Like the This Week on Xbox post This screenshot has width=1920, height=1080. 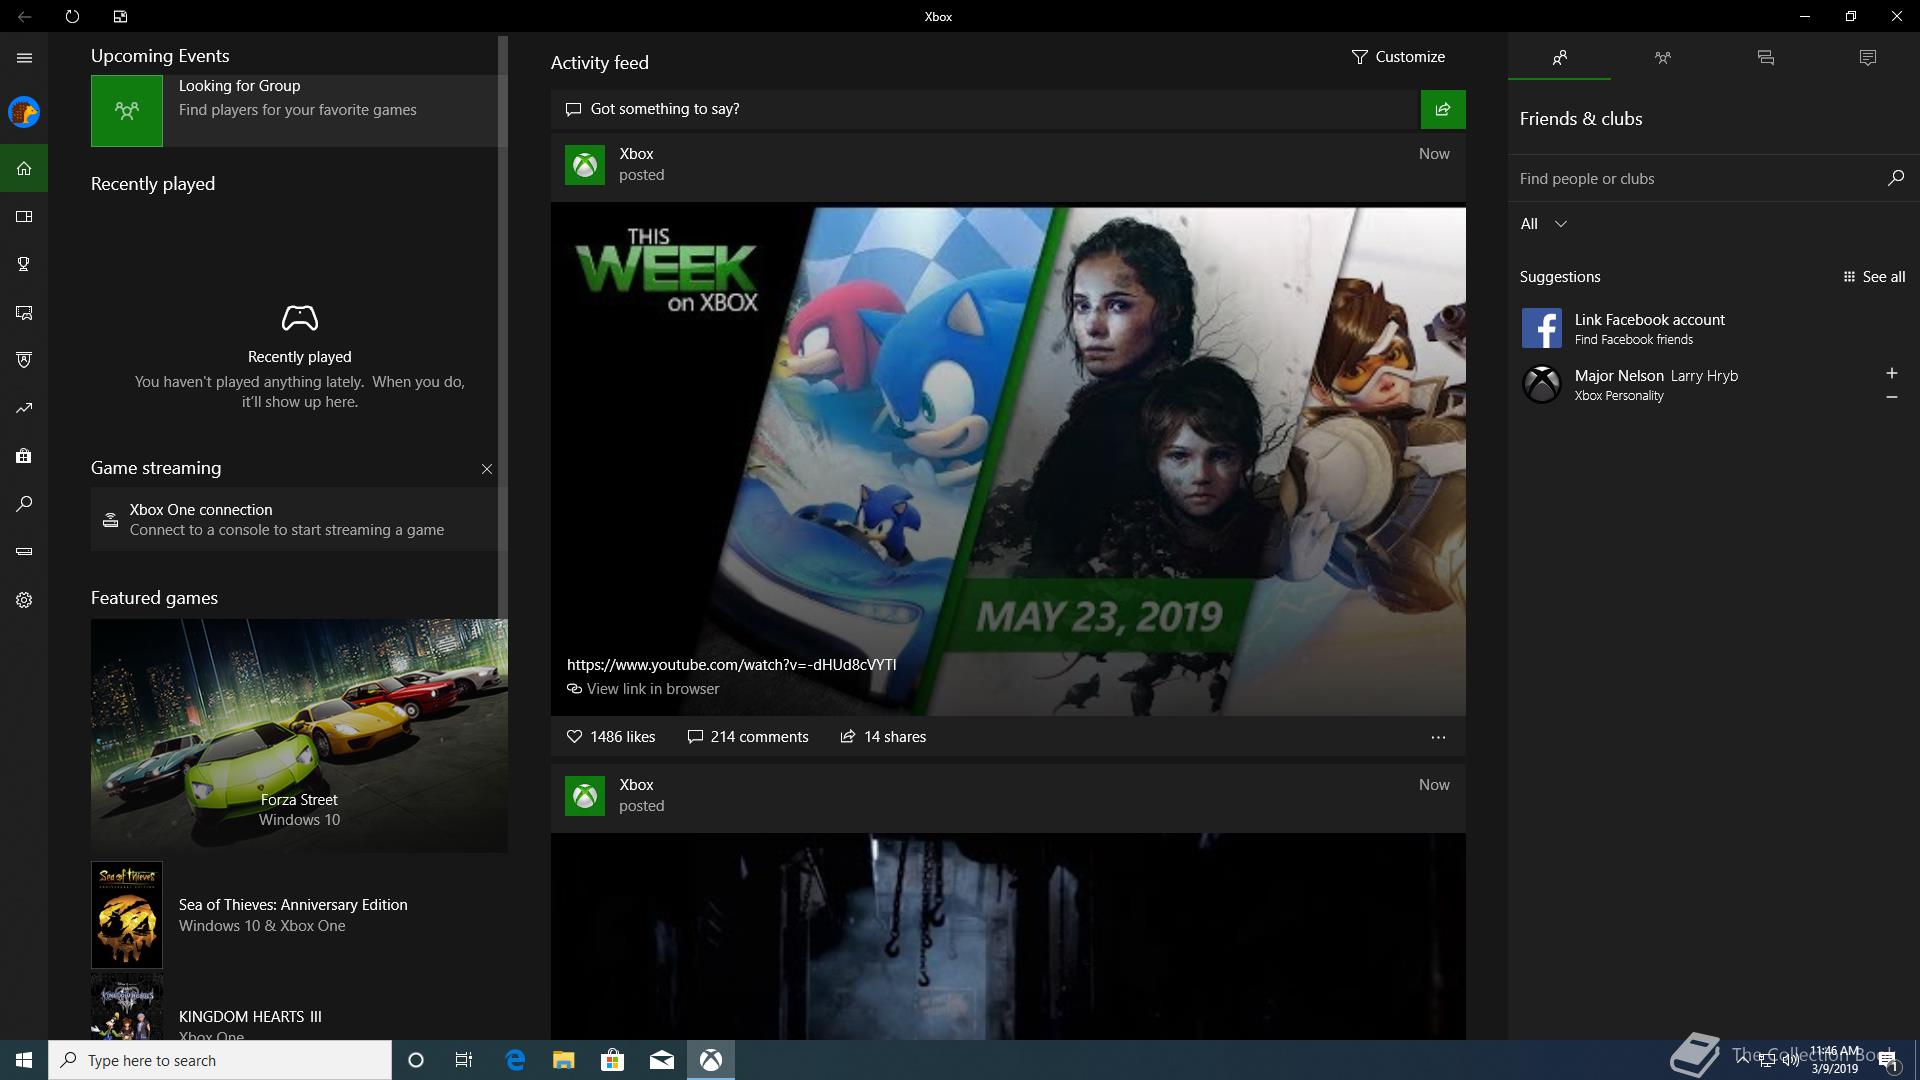610,737
